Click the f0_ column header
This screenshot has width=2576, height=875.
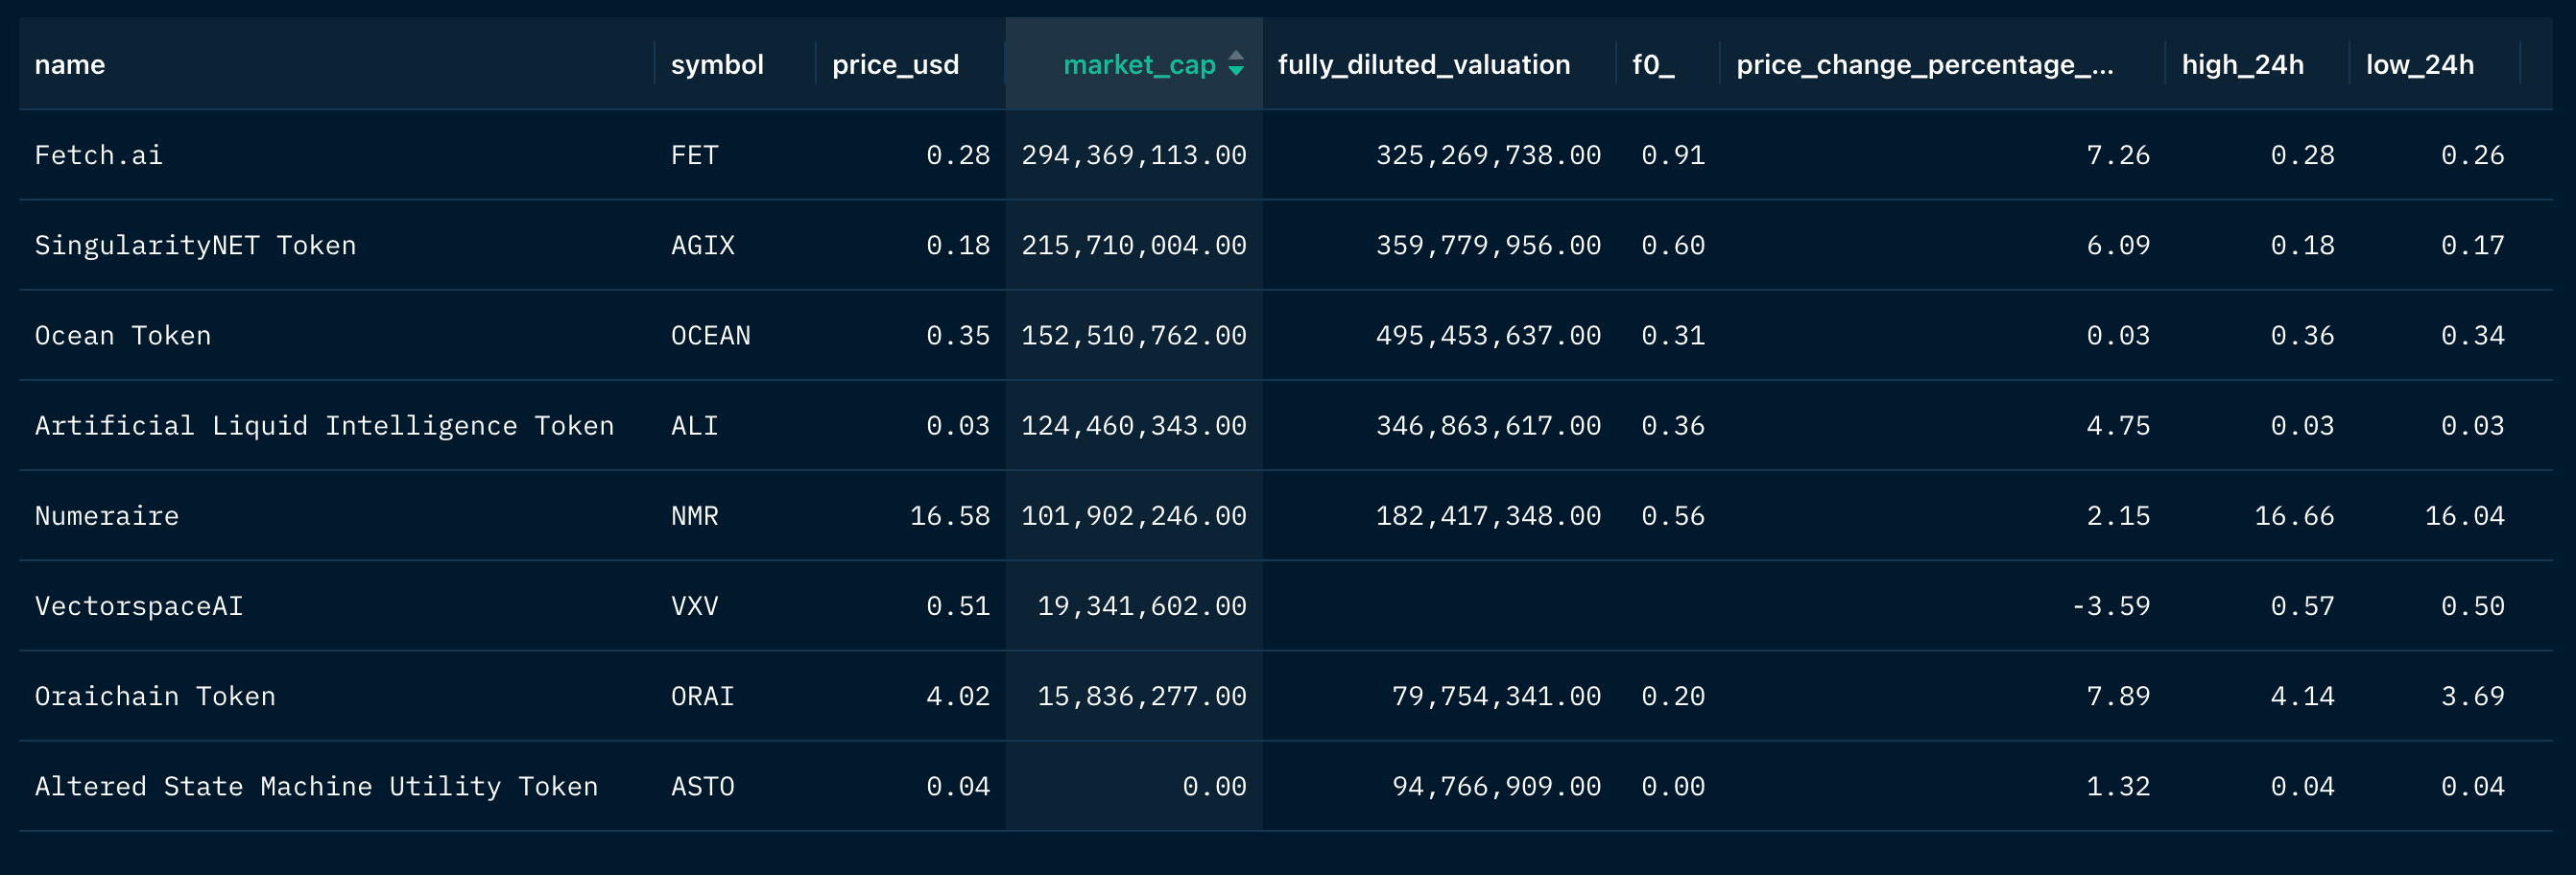(x=1653, y=65)
